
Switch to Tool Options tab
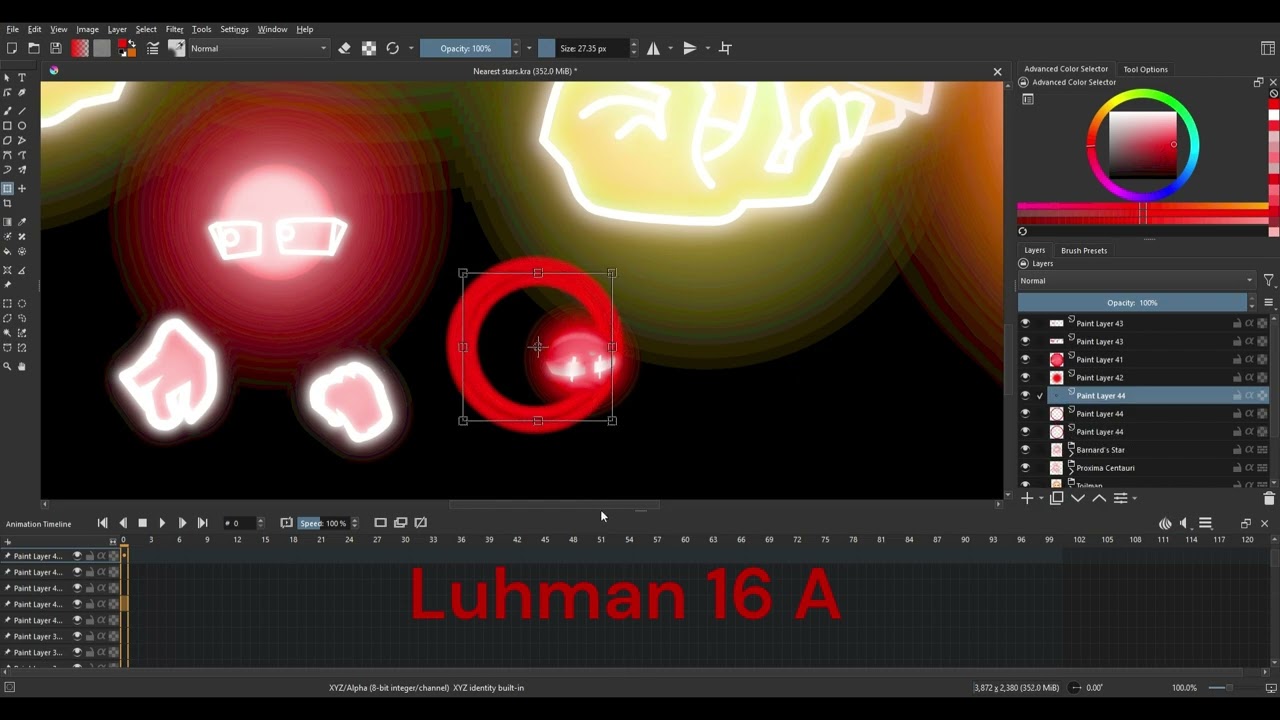tap(1145, 69)
